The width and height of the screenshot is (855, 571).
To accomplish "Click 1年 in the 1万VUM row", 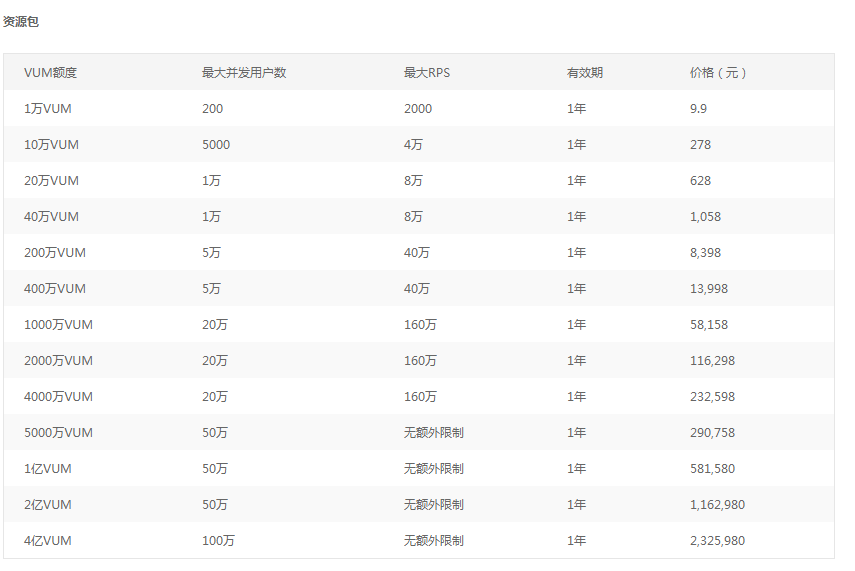I will click(576, 109).
